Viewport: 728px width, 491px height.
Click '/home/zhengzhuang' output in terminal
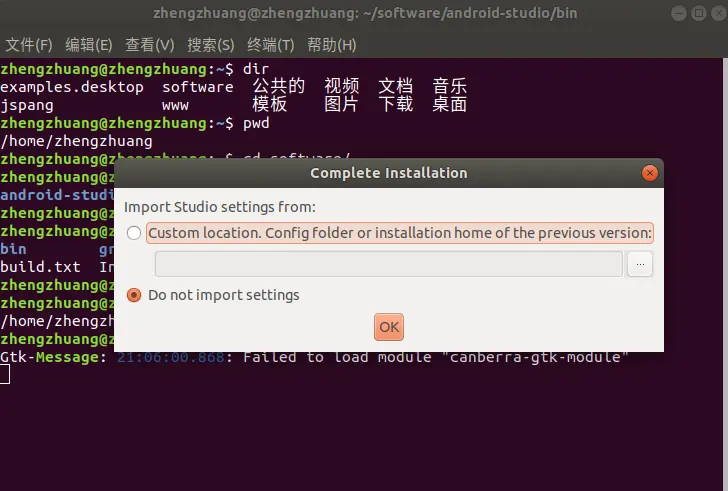click(x=77, y=141)
